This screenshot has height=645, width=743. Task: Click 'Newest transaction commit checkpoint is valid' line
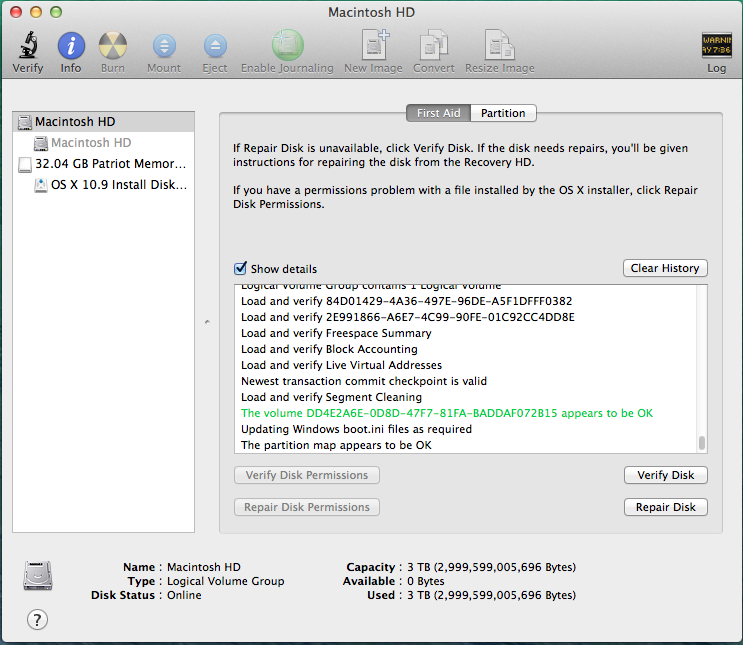pos(364,381)
